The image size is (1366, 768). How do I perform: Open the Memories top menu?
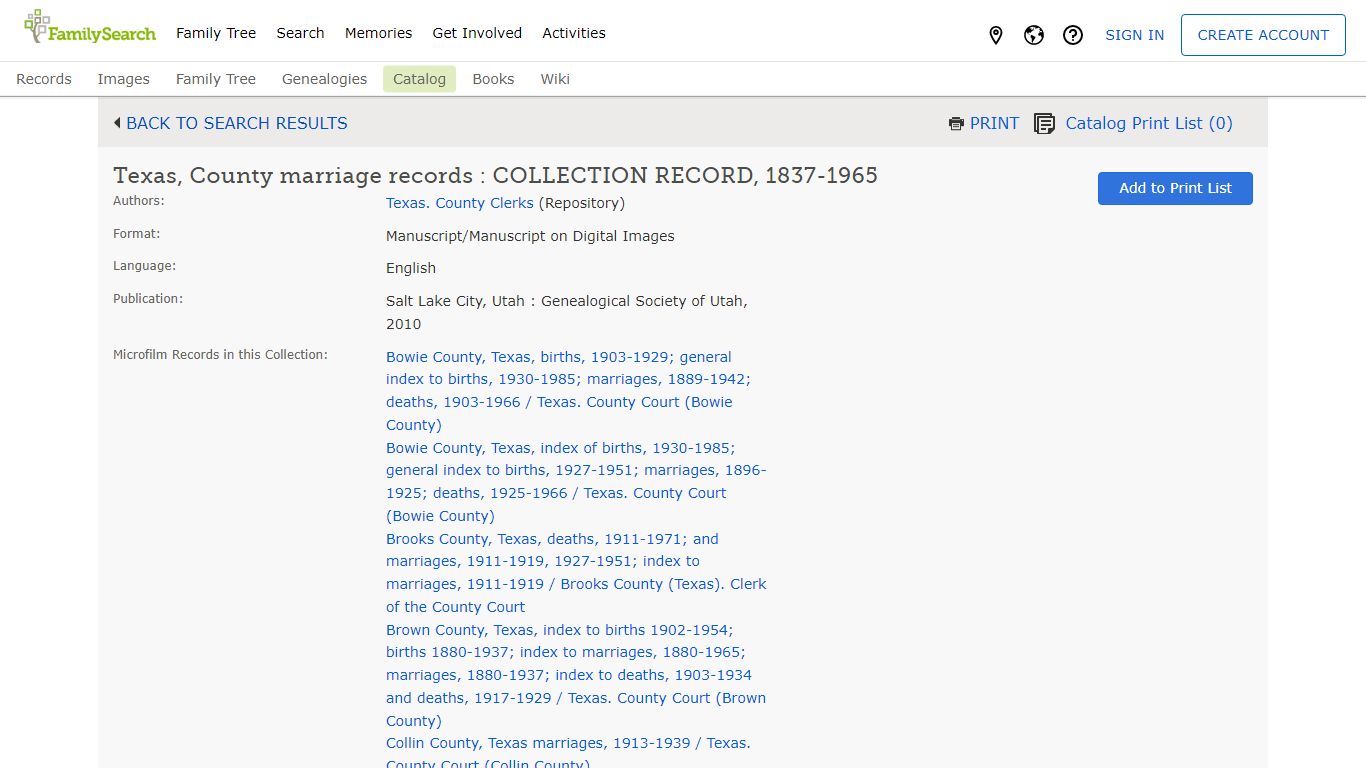(378, 33)
